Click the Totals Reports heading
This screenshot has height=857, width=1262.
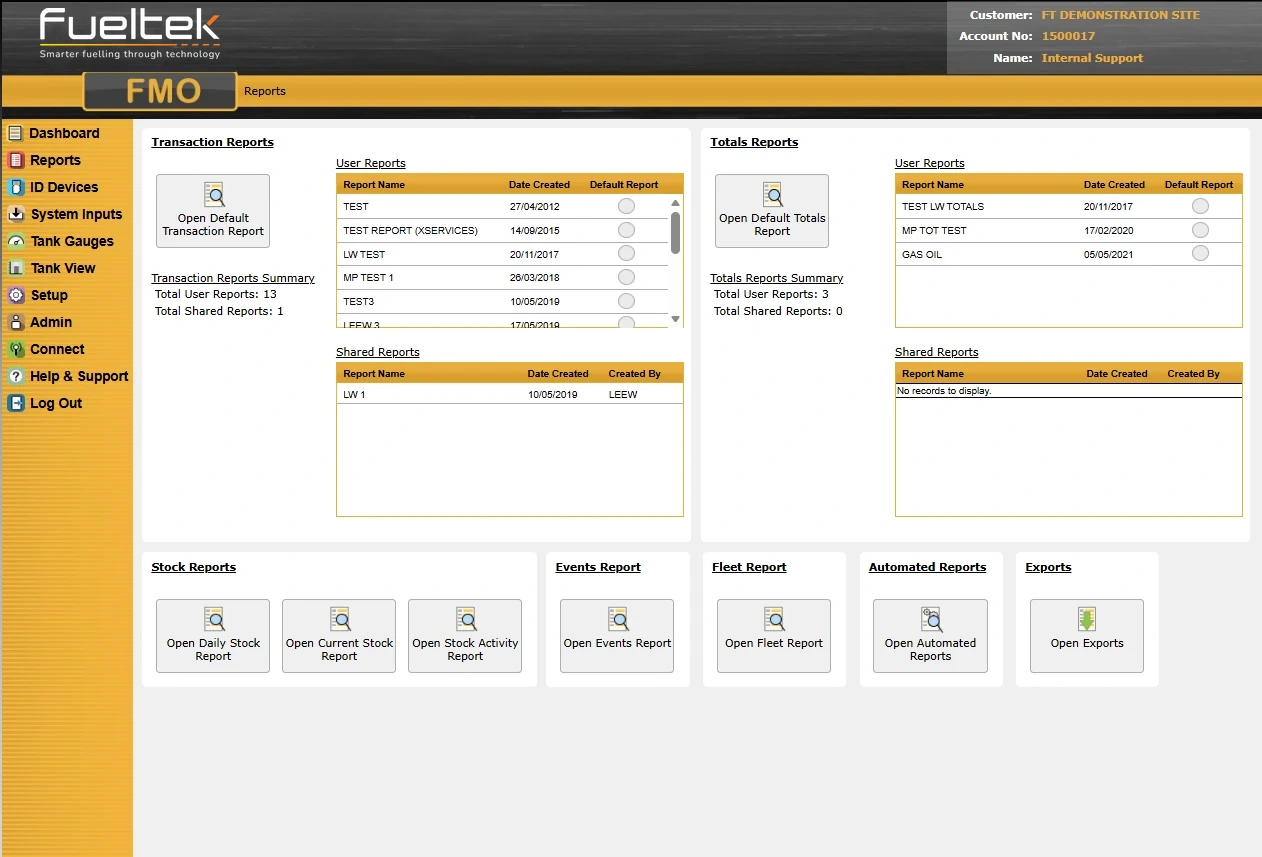pyautogui.click(x=754, y=142)
